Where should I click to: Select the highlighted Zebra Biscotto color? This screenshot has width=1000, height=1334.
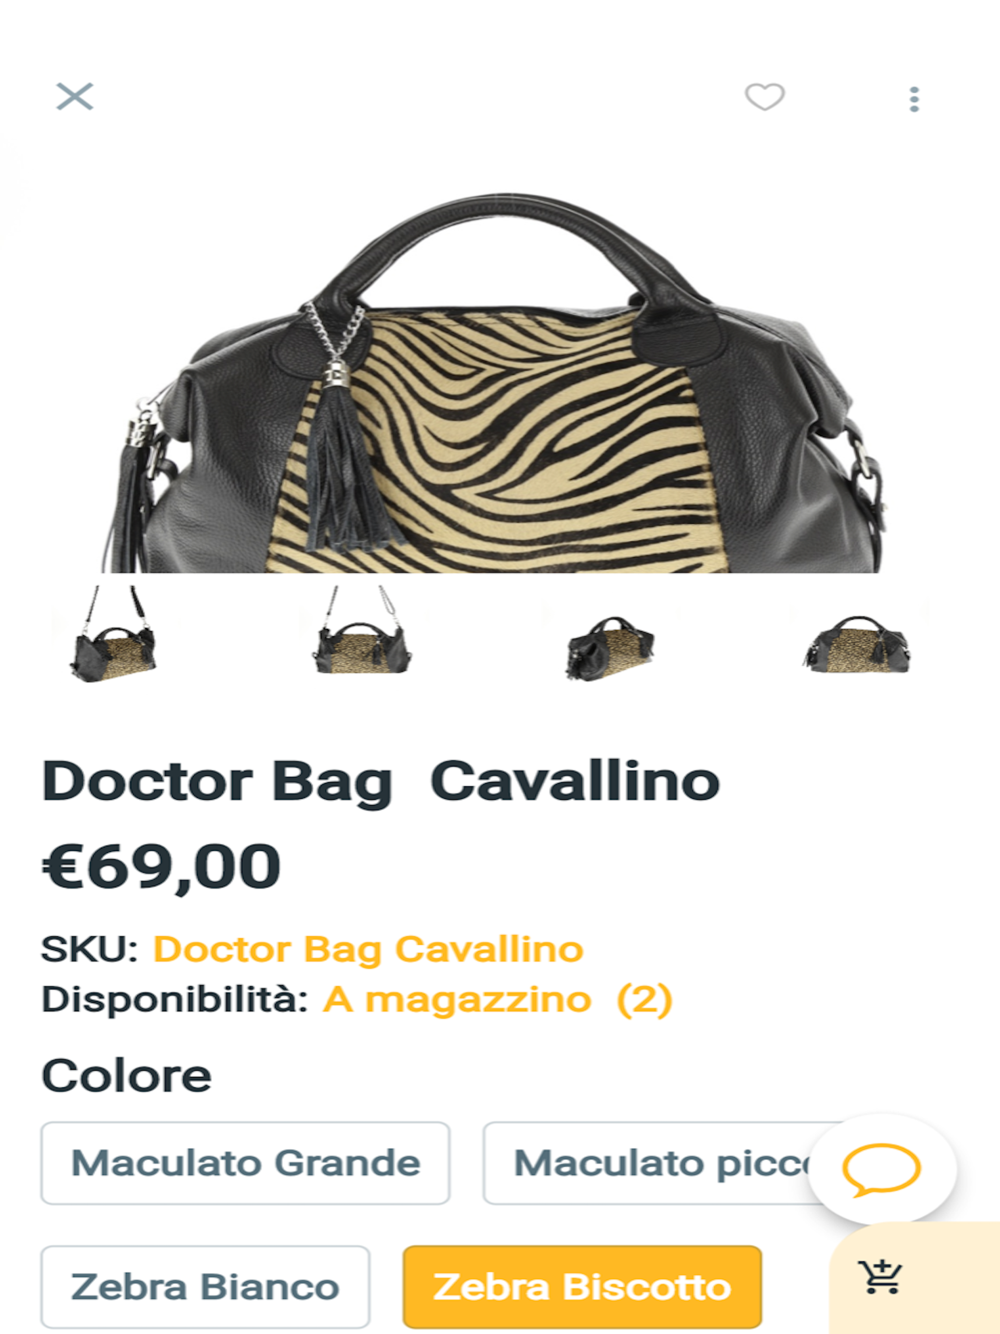pos(582,1287)
